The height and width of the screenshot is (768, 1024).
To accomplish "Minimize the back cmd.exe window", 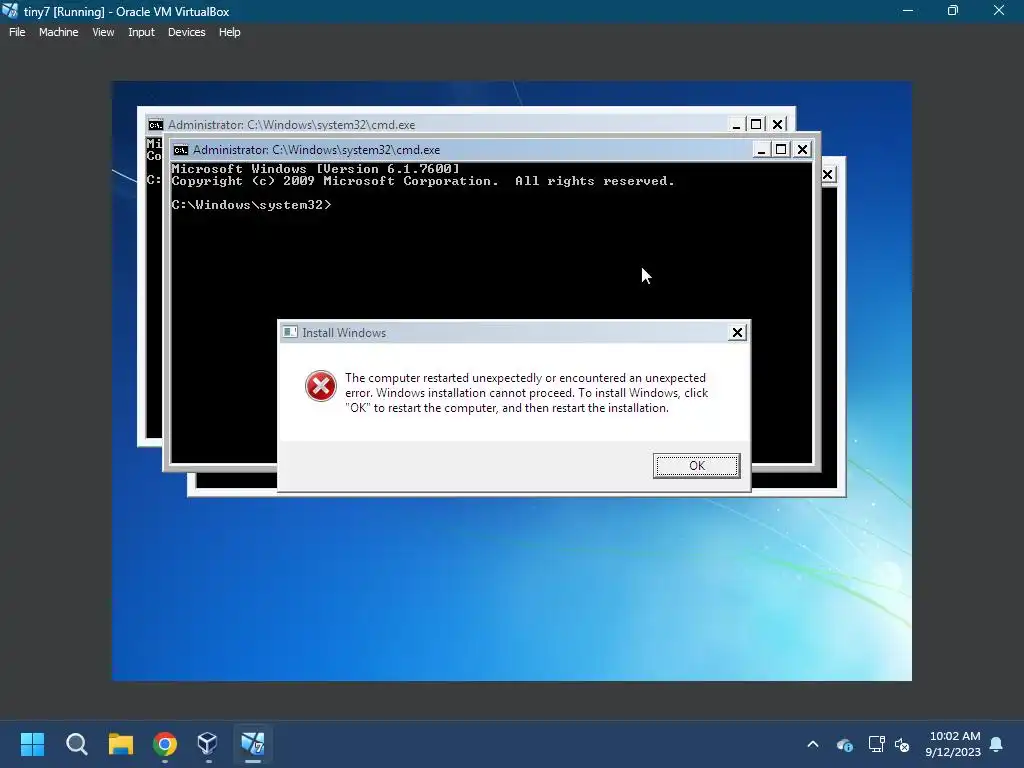I will (736, 124).
